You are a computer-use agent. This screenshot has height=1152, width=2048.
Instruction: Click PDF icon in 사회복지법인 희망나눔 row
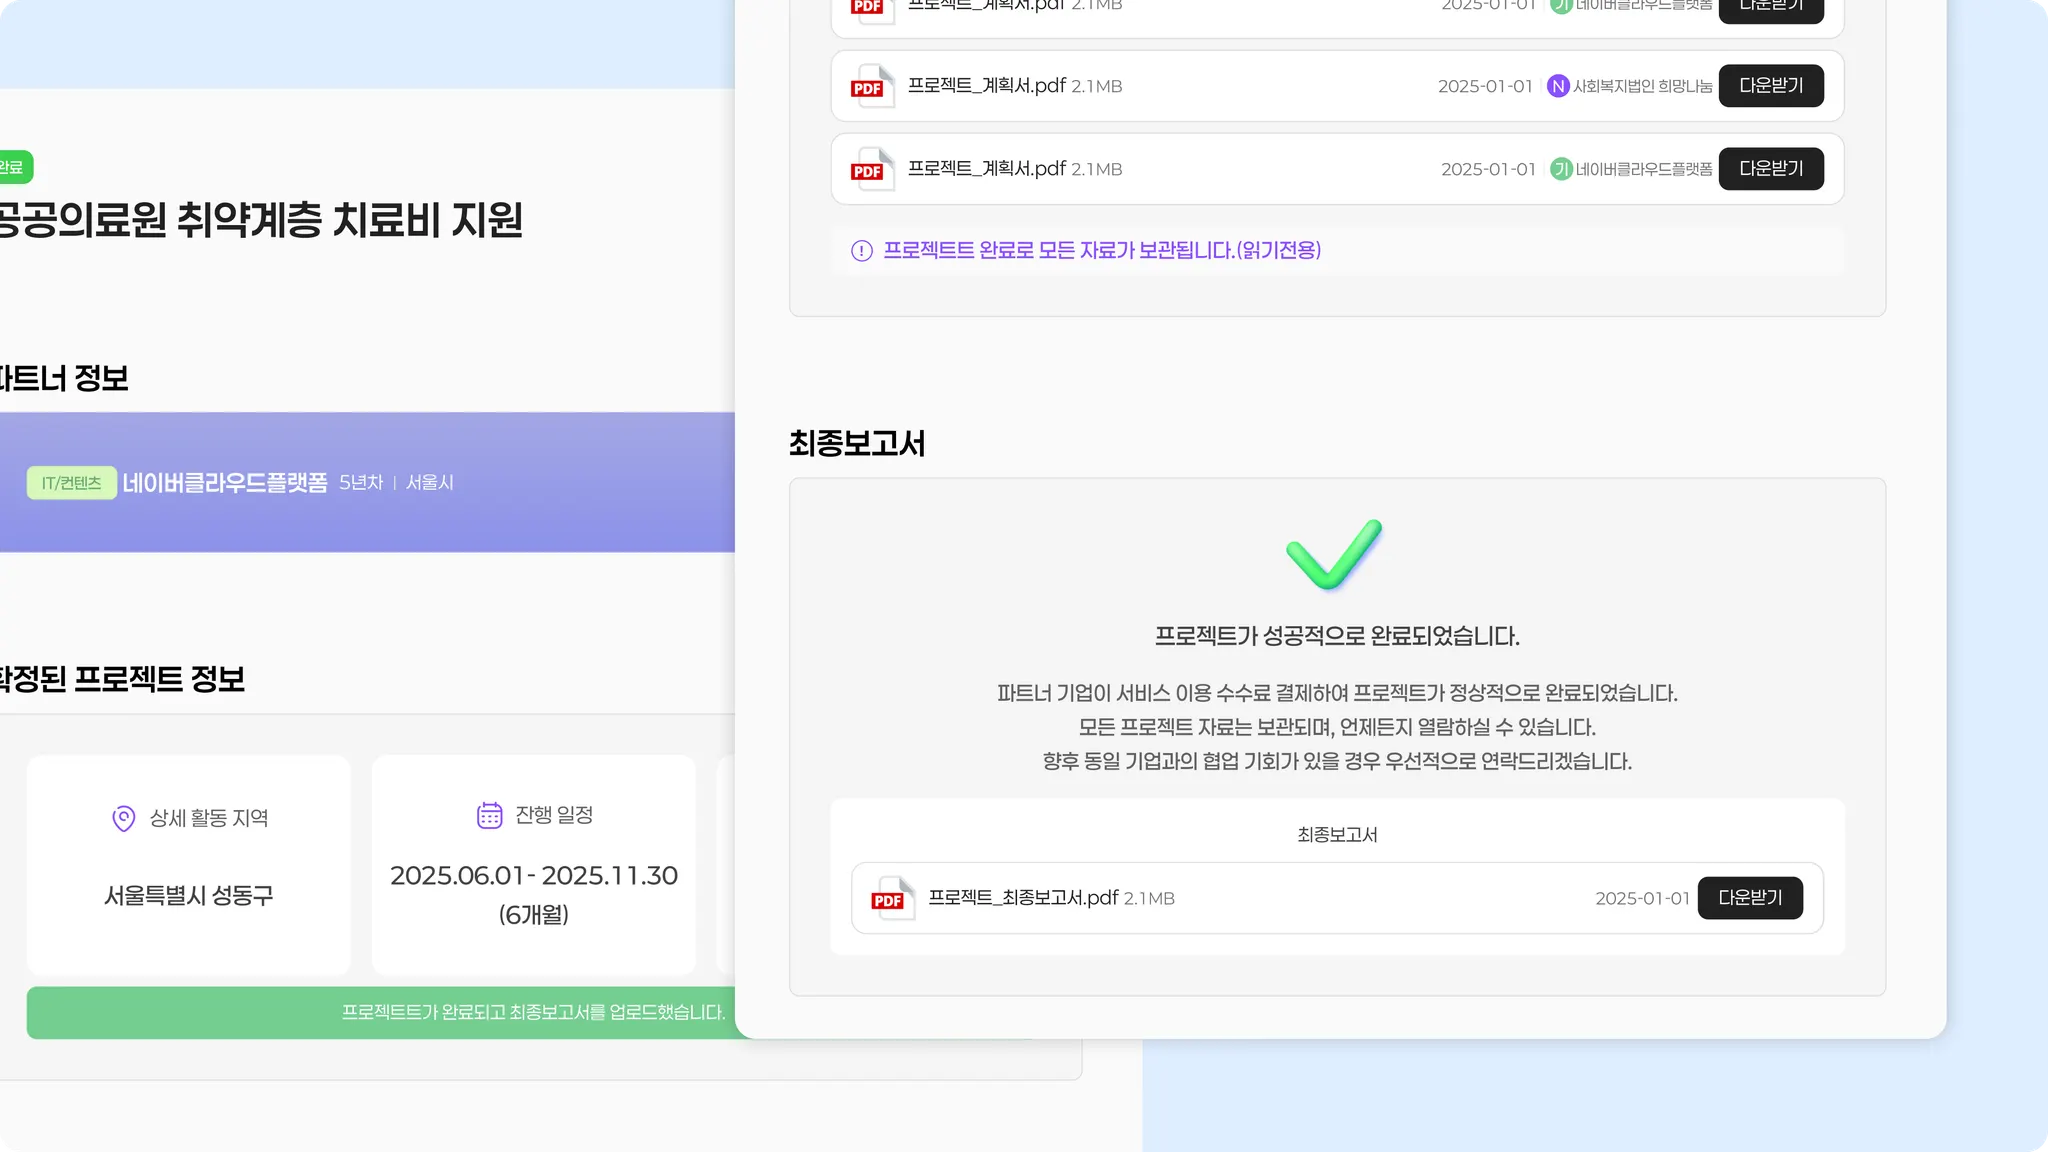[x=870, y=87]
